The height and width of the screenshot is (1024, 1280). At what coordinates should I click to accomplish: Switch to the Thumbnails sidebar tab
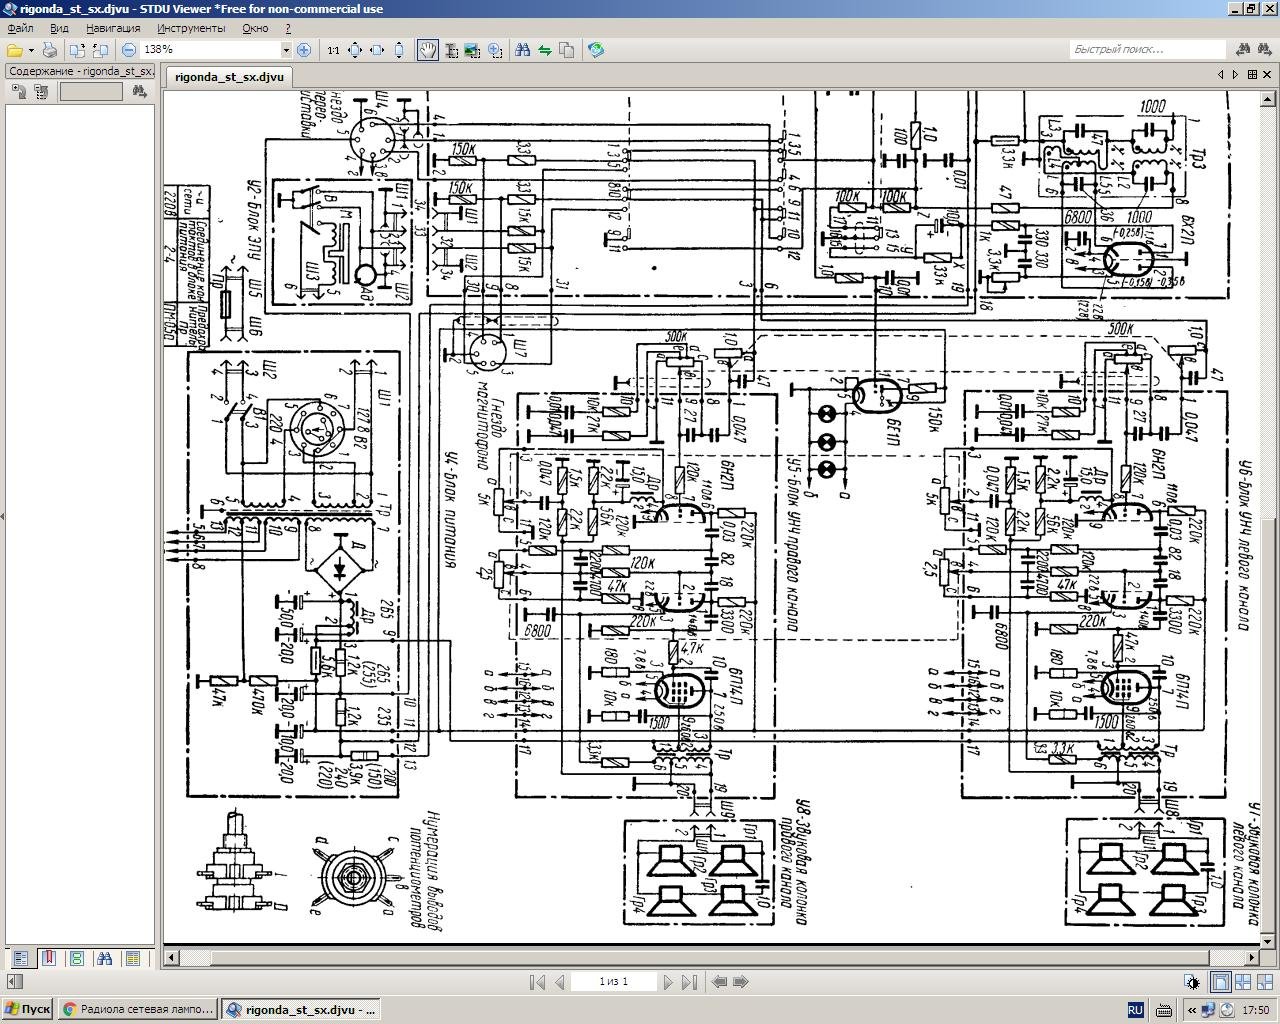click(x=76, y=958)
